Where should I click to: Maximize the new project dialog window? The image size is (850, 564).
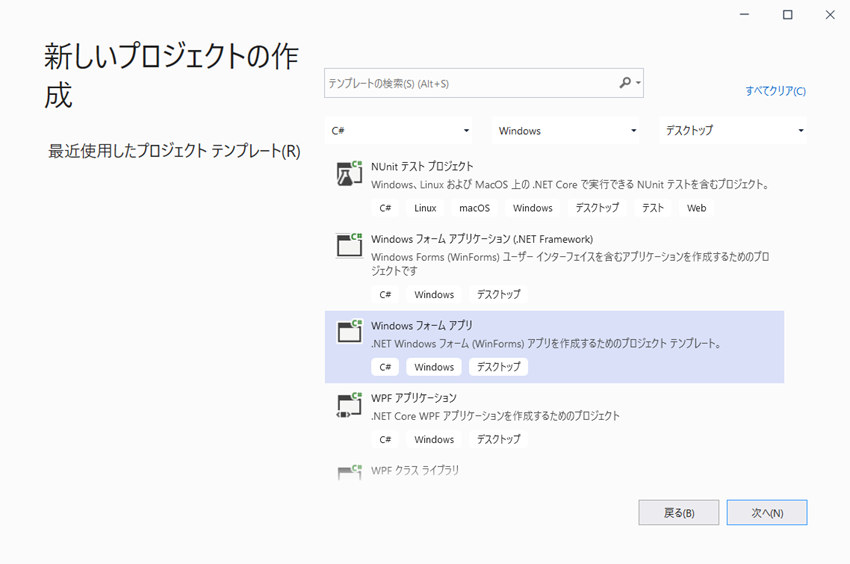787,14
